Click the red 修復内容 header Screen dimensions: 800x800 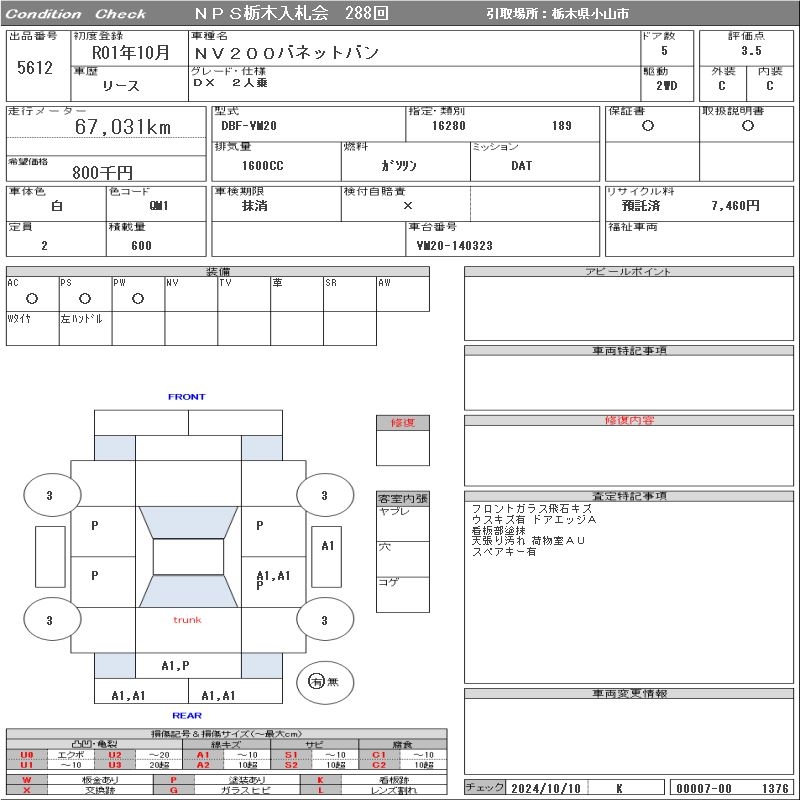coord(629,420)
